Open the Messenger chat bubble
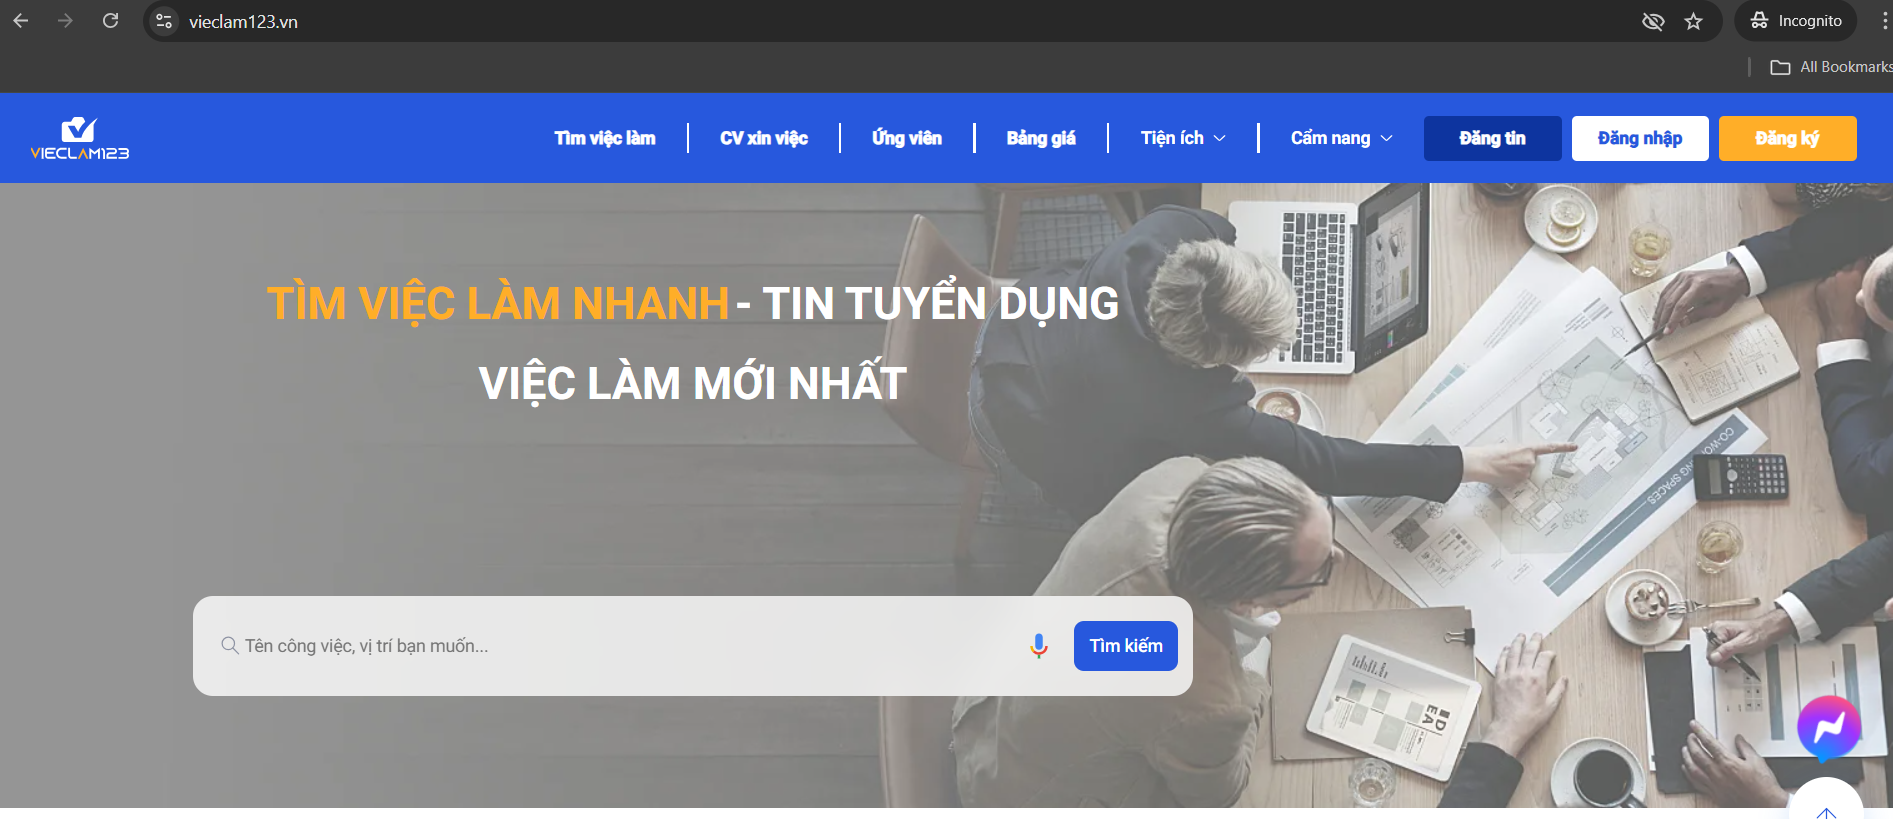The height and width of the screenshot is (819, 1893). click(1829, 727)
